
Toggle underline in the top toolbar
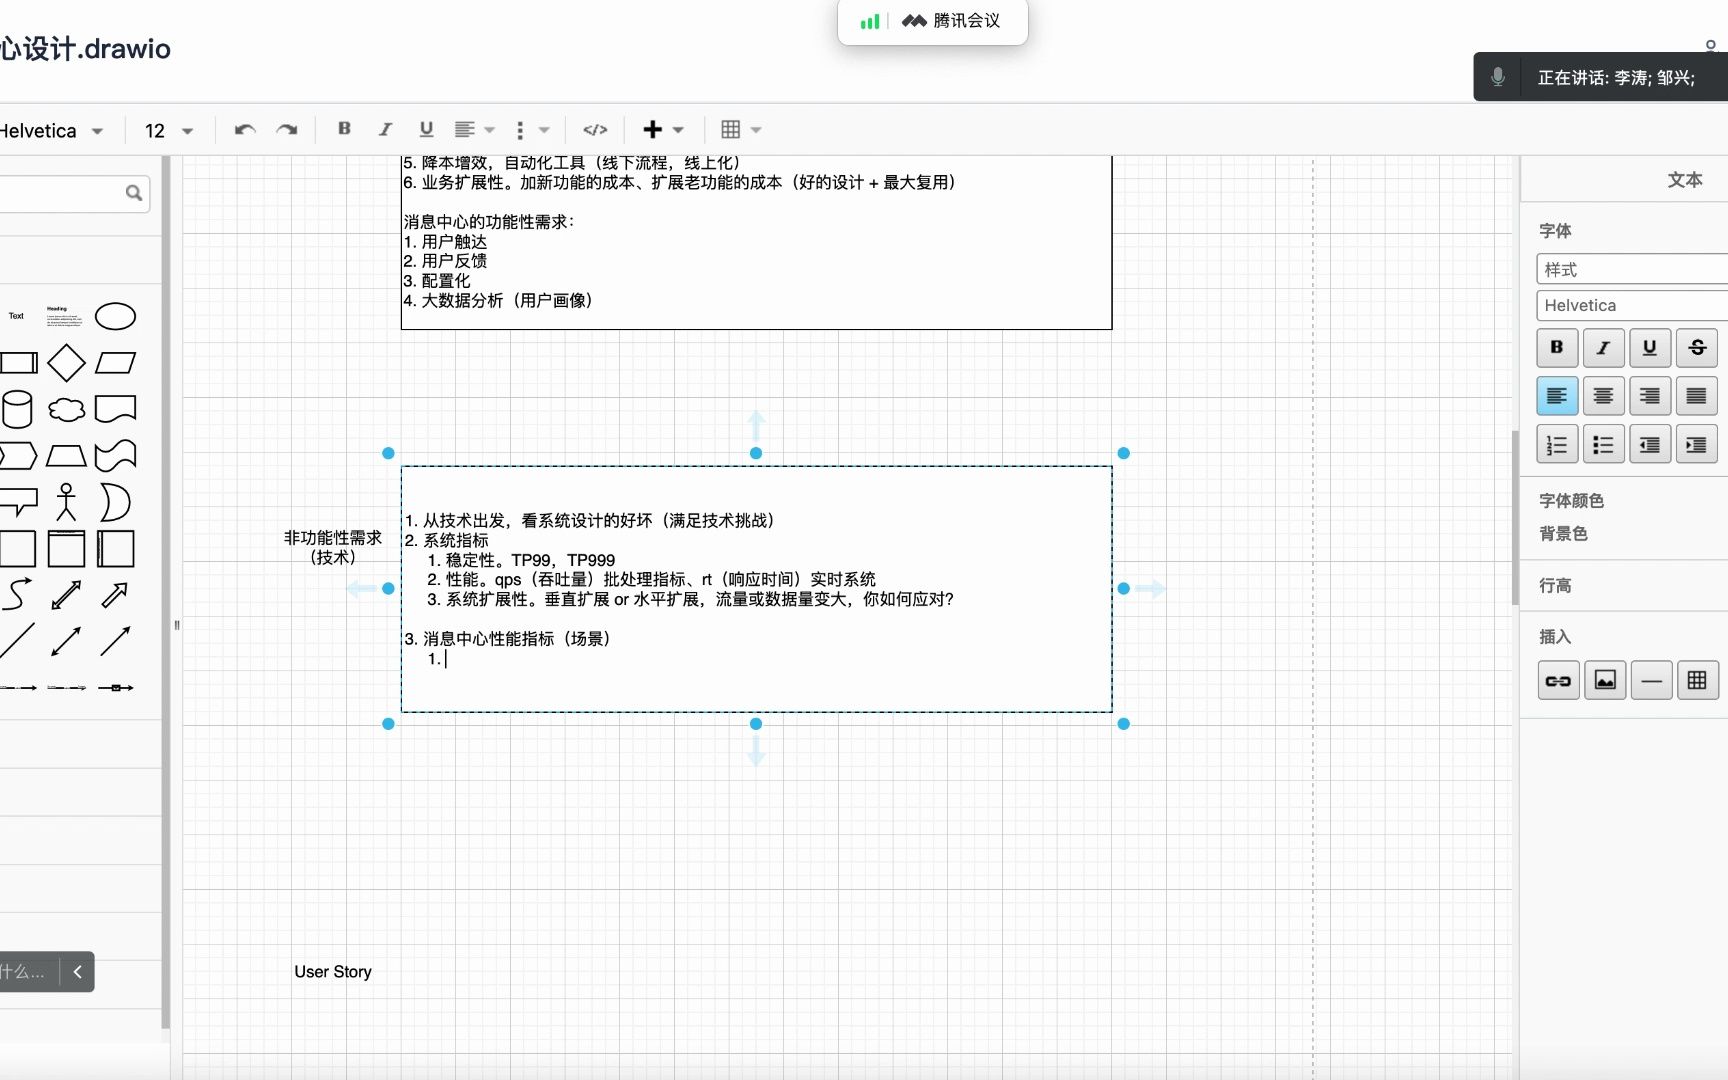tap(426, 129)
